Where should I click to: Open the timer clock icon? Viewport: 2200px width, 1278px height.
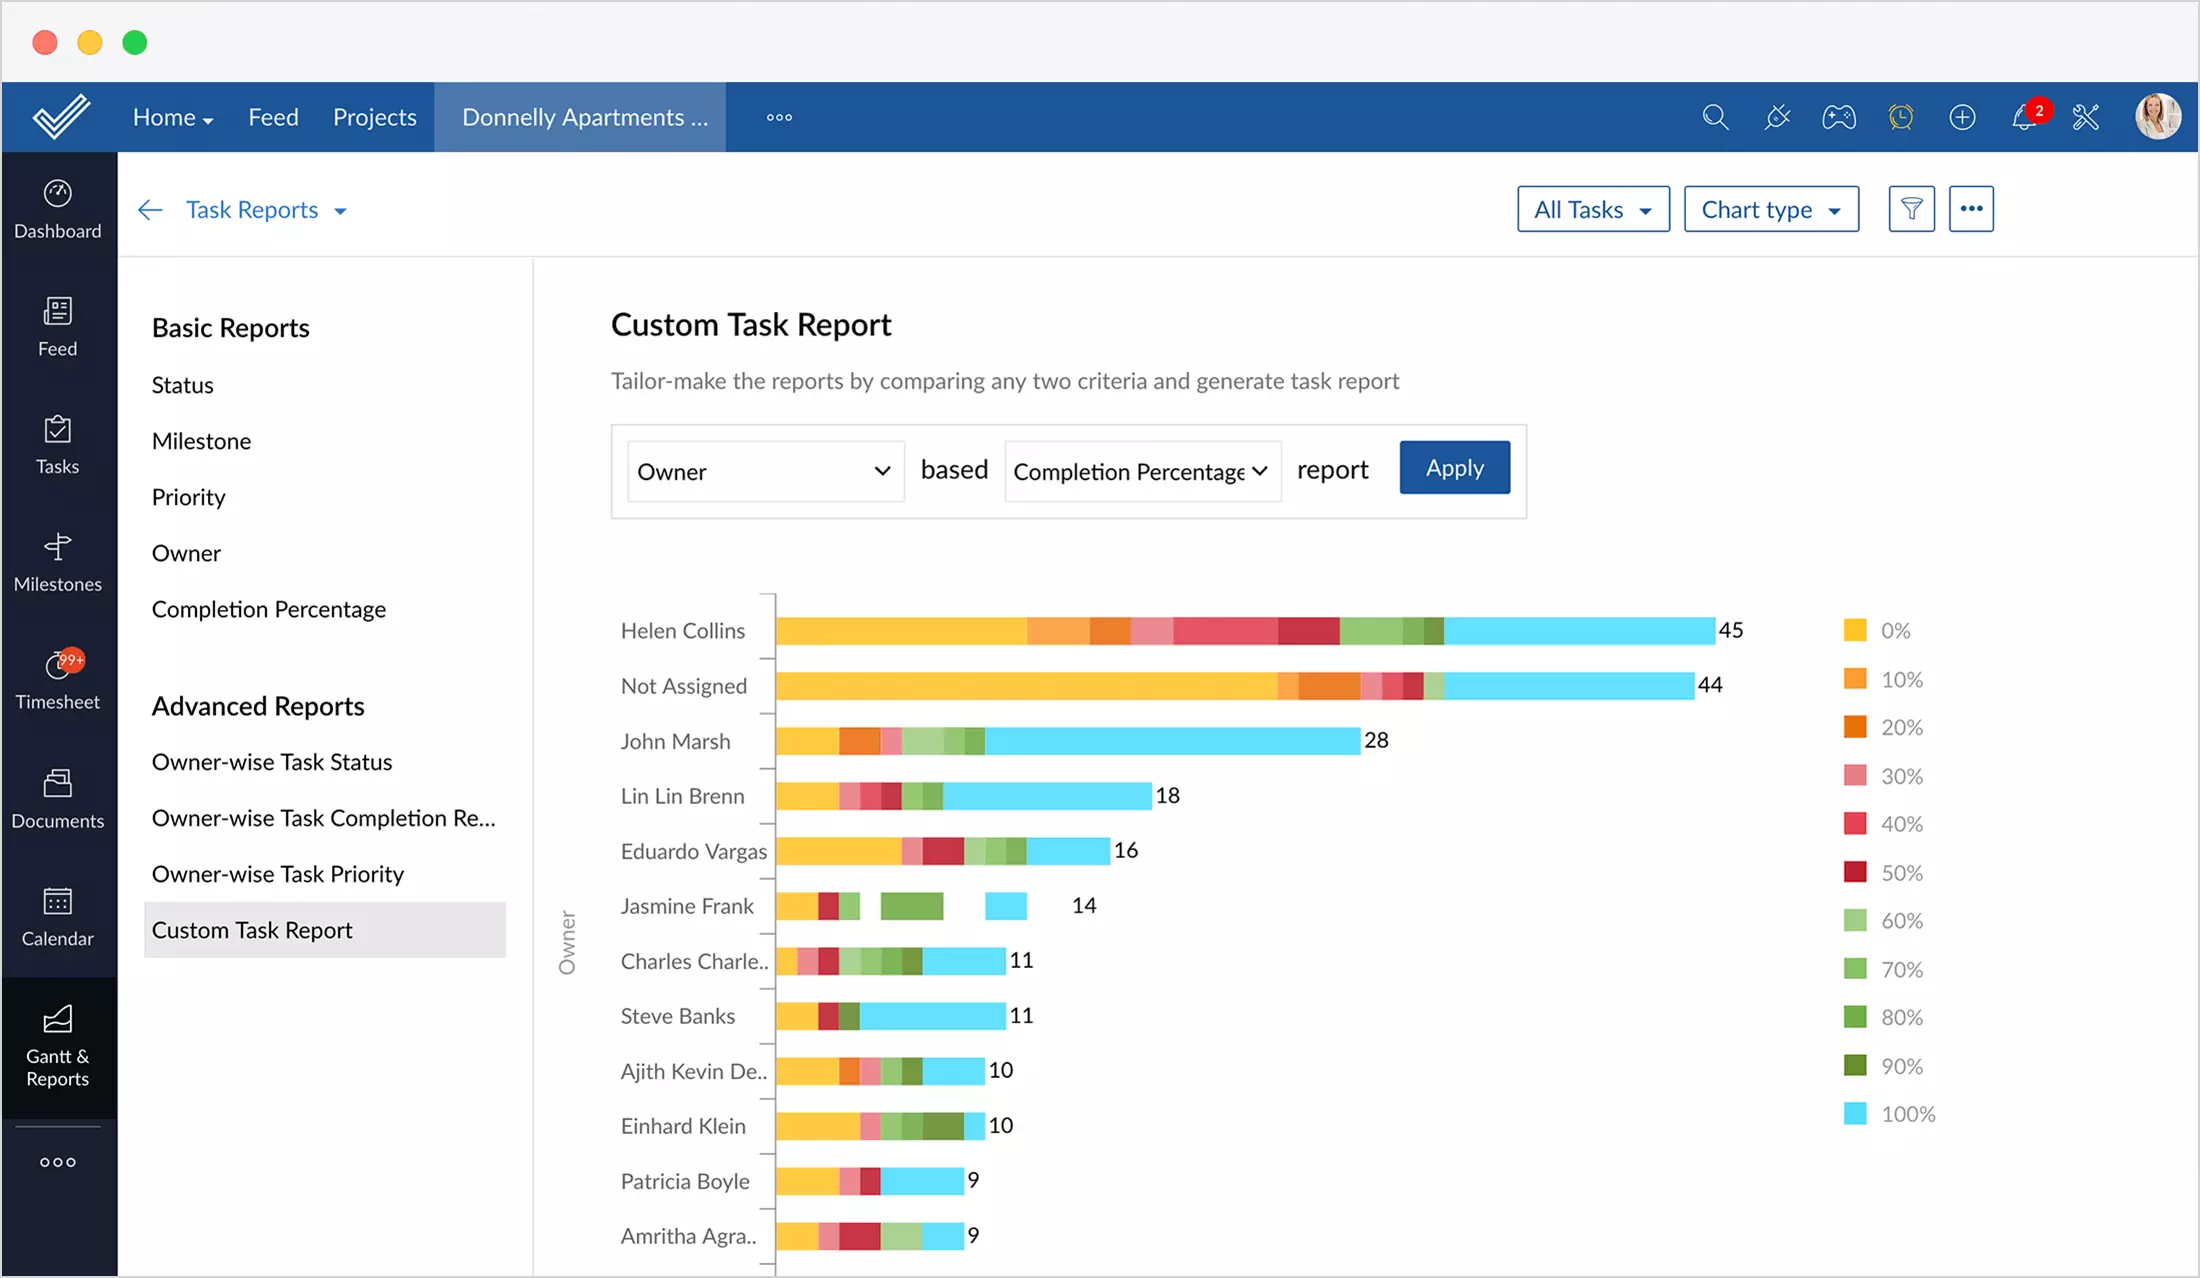pos(1900,117)
